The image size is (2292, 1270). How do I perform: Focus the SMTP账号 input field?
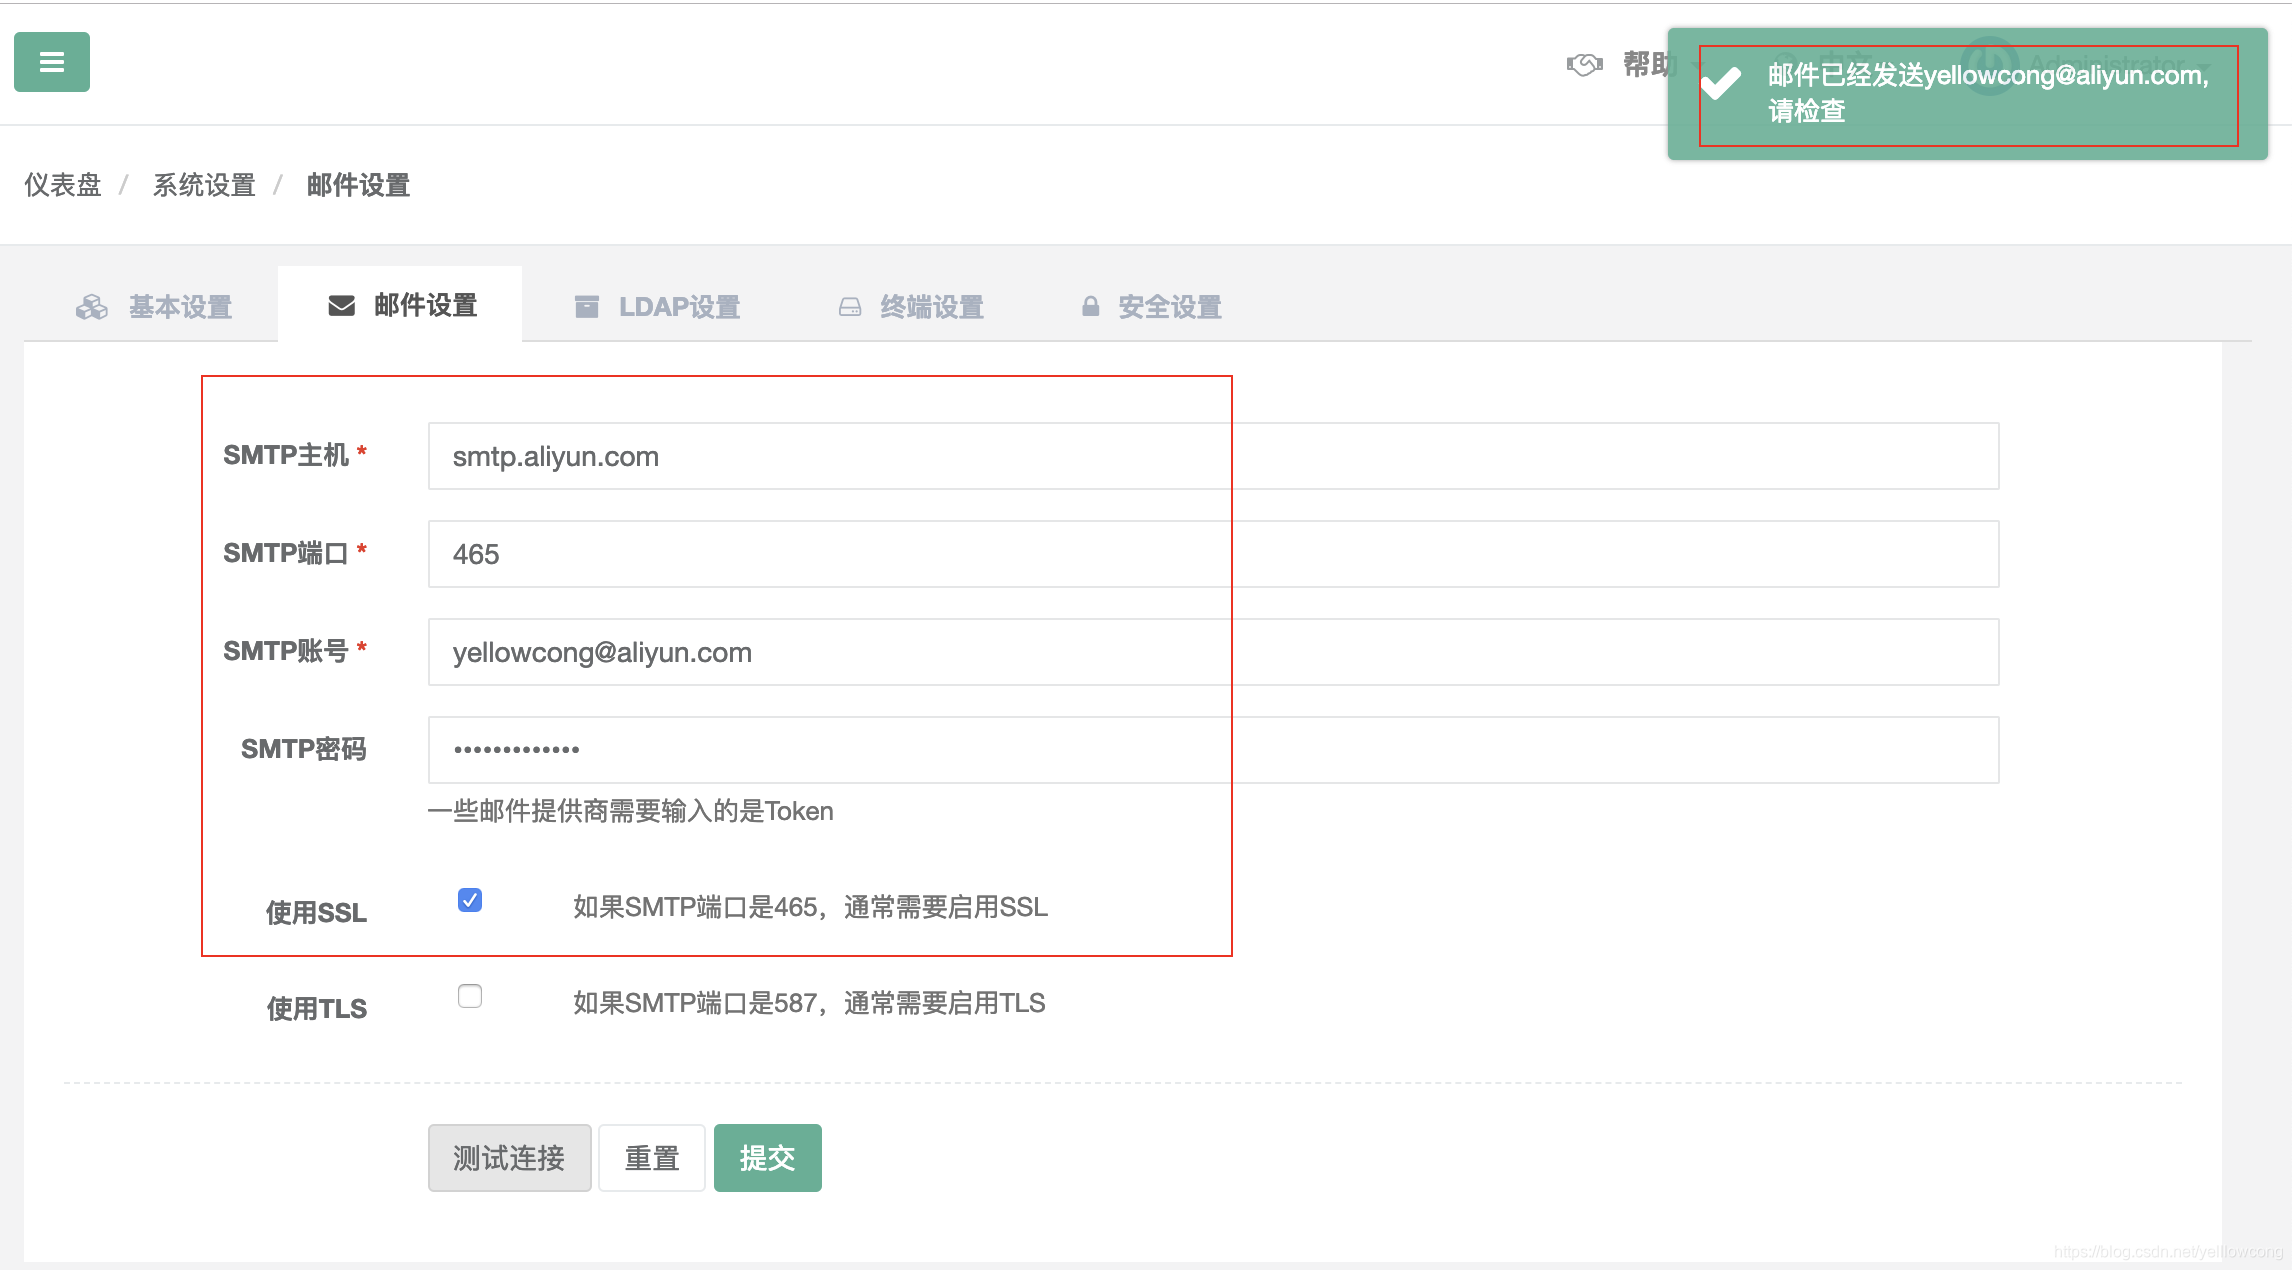click(1213, 652)
